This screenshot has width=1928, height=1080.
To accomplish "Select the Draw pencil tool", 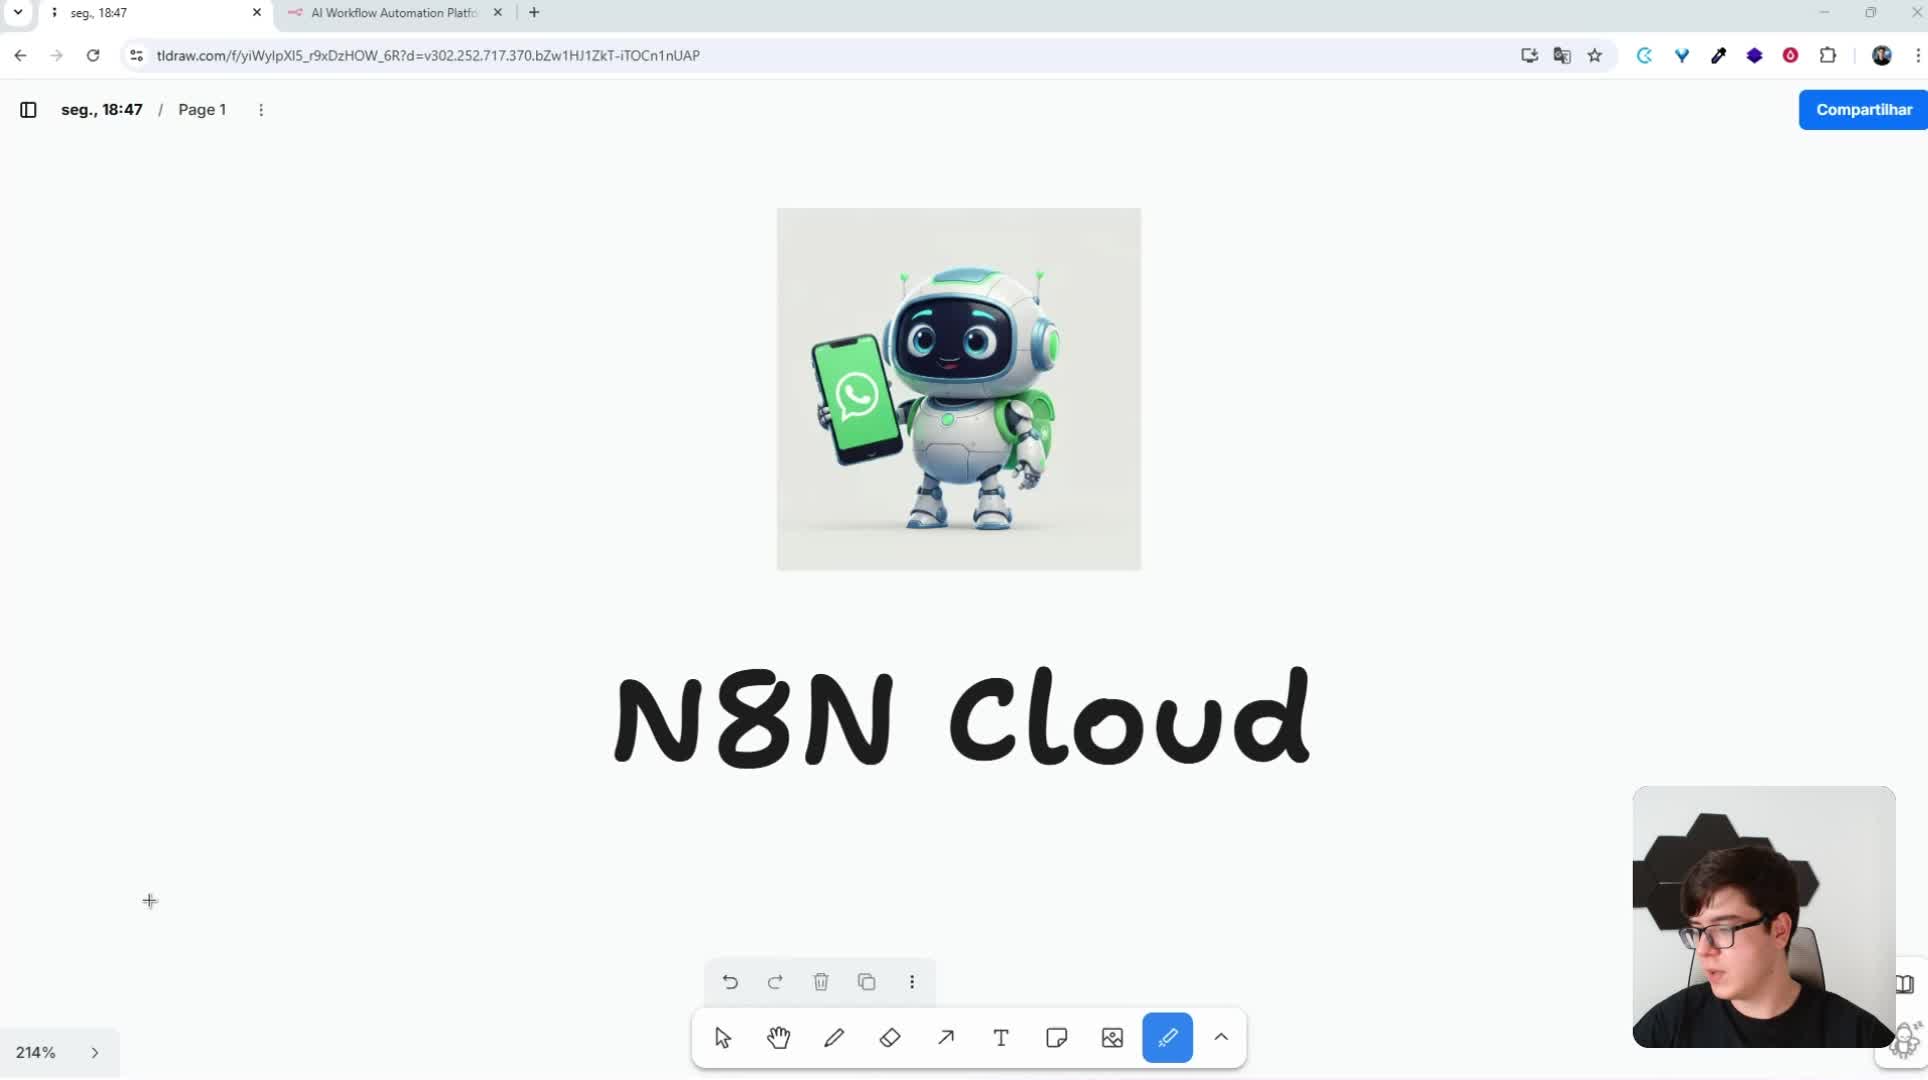I will (x=834, y=1038).
